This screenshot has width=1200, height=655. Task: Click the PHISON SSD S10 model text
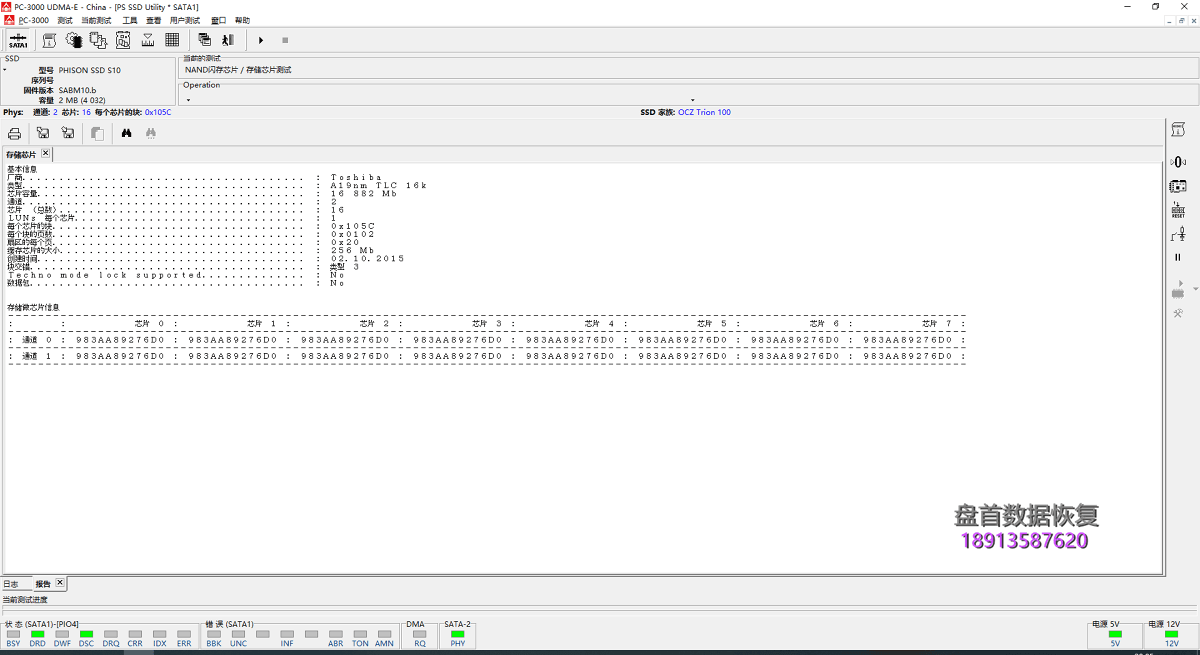coord(90,71)
